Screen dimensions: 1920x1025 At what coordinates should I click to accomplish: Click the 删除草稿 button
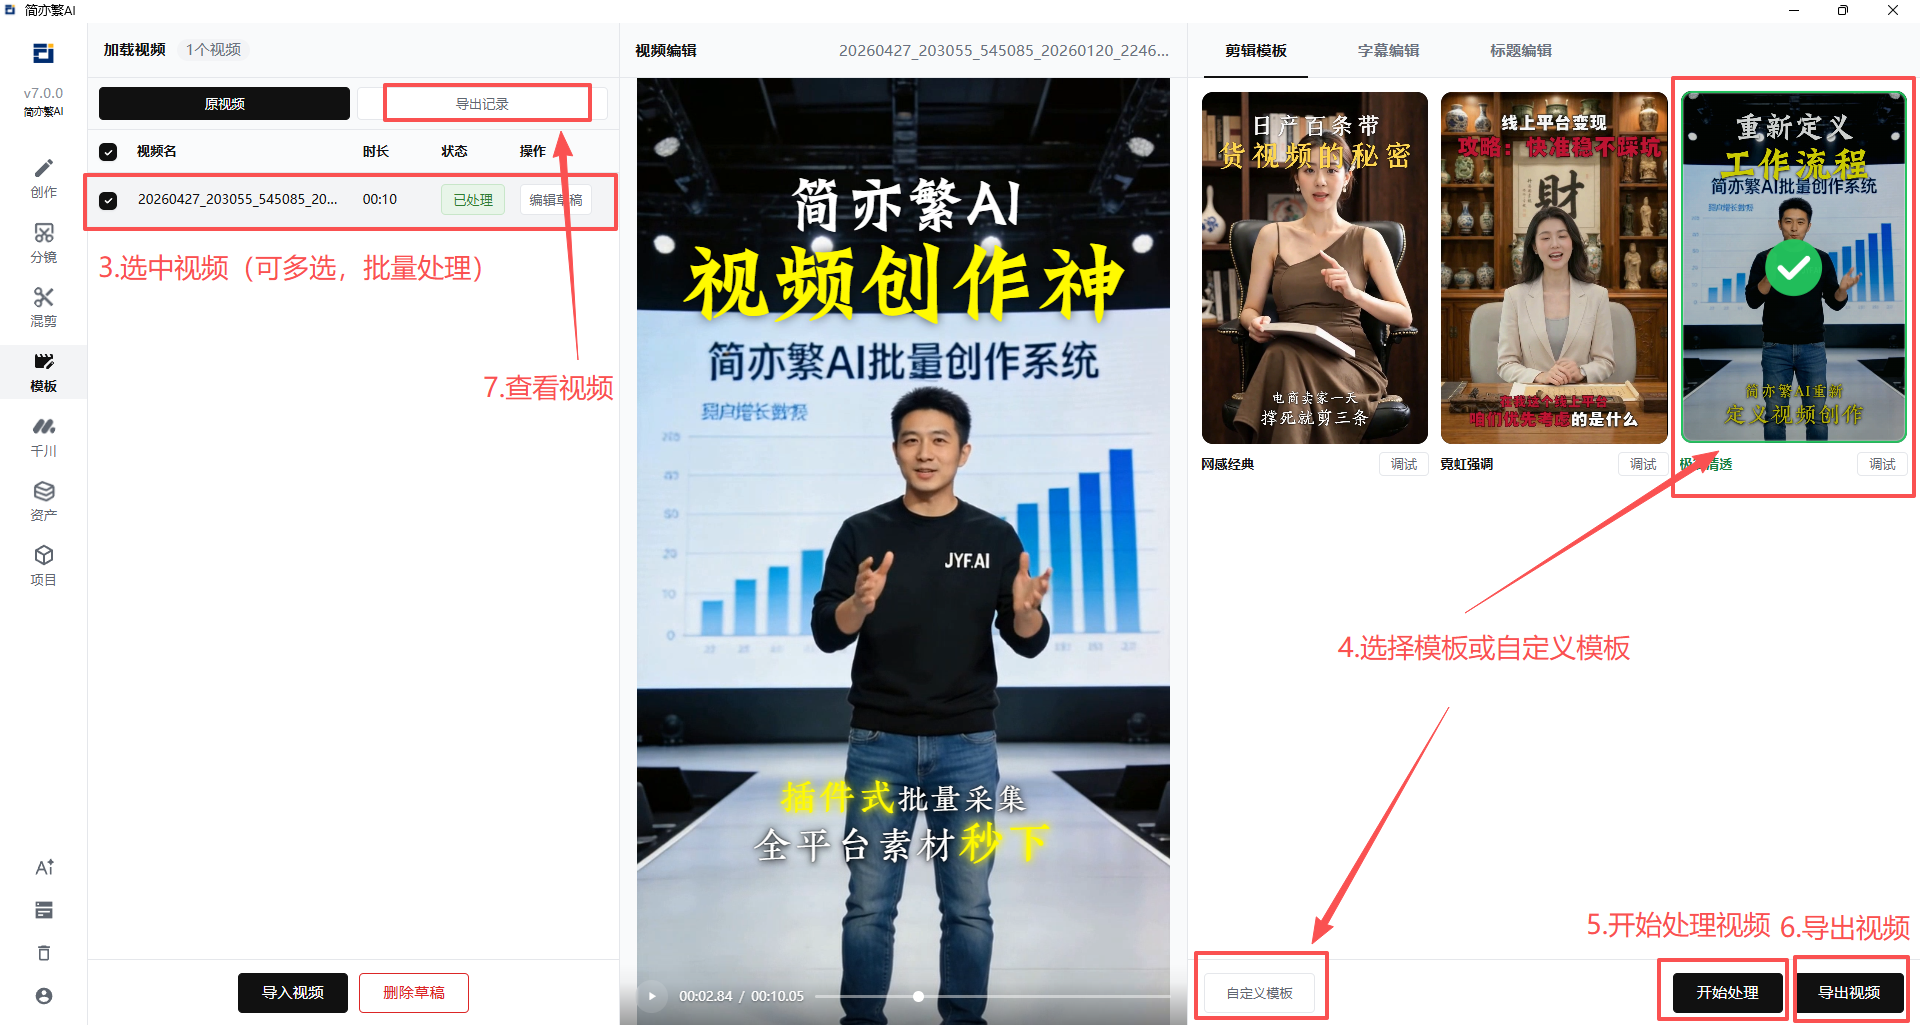pos(414,993)
